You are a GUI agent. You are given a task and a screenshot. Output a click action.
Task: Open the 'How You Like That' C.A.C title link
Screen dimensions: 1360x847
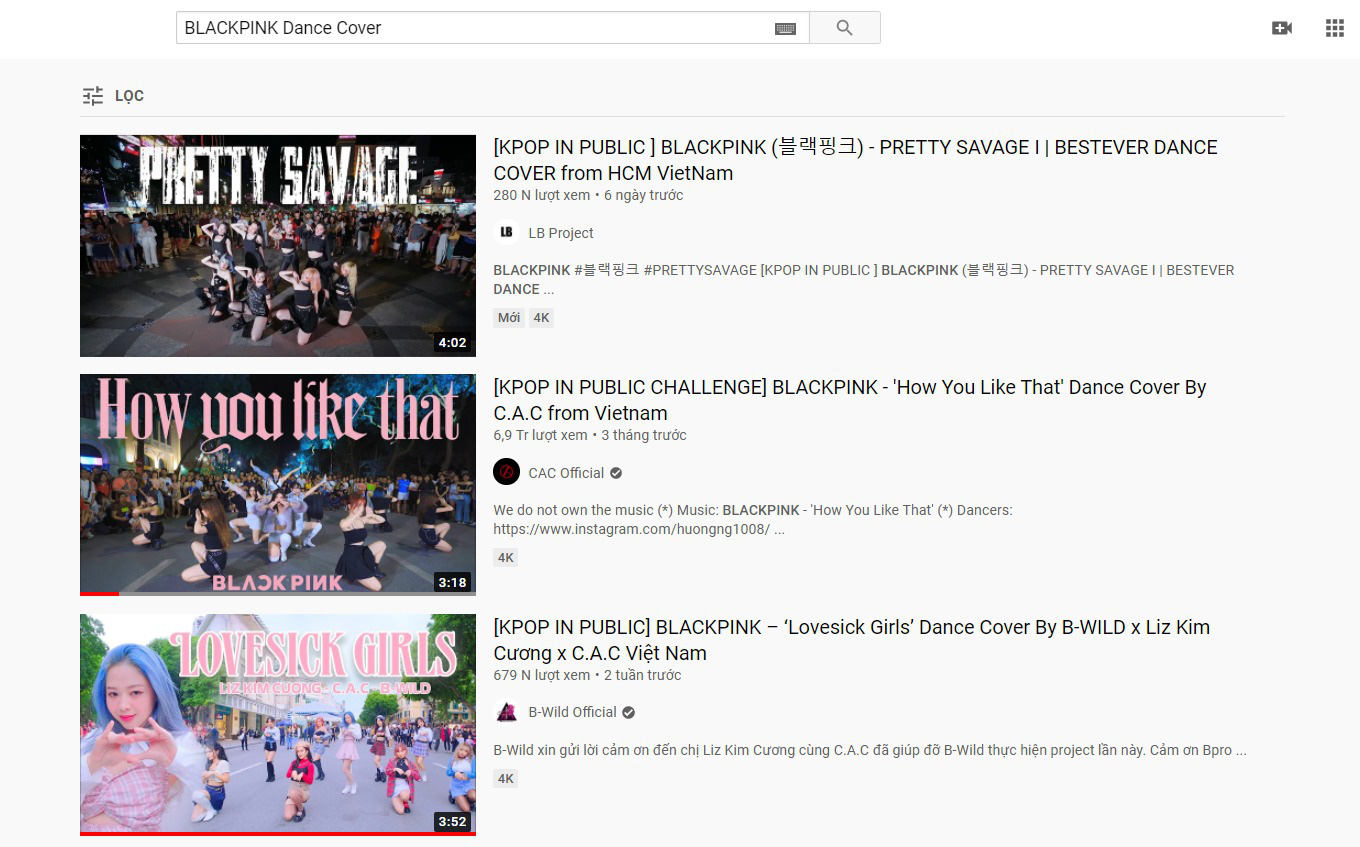(850, 400)
